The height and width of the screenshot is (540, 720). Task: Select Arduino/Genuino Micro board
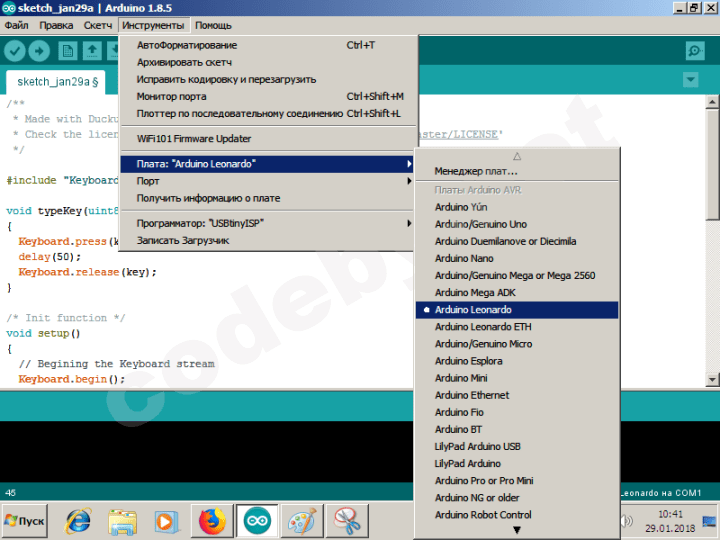coord(517,343)
